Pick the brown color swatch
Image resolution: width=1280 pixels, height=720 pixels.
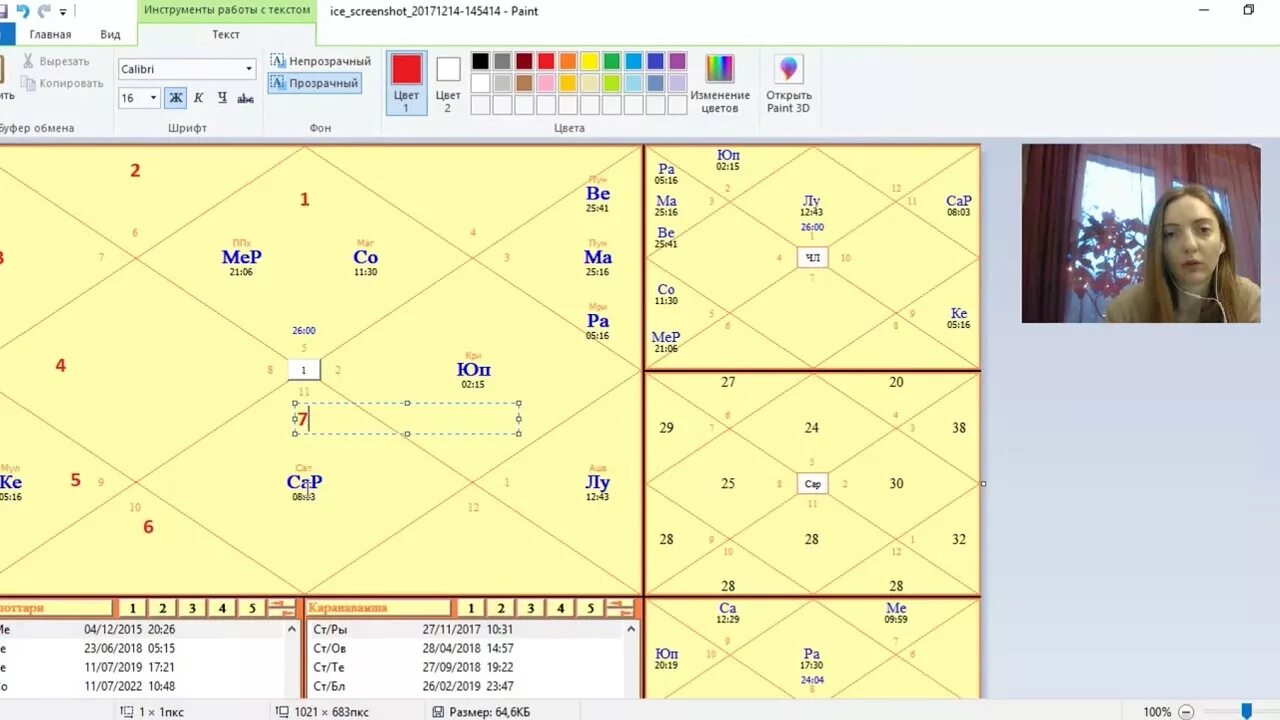tap(524, 83)
